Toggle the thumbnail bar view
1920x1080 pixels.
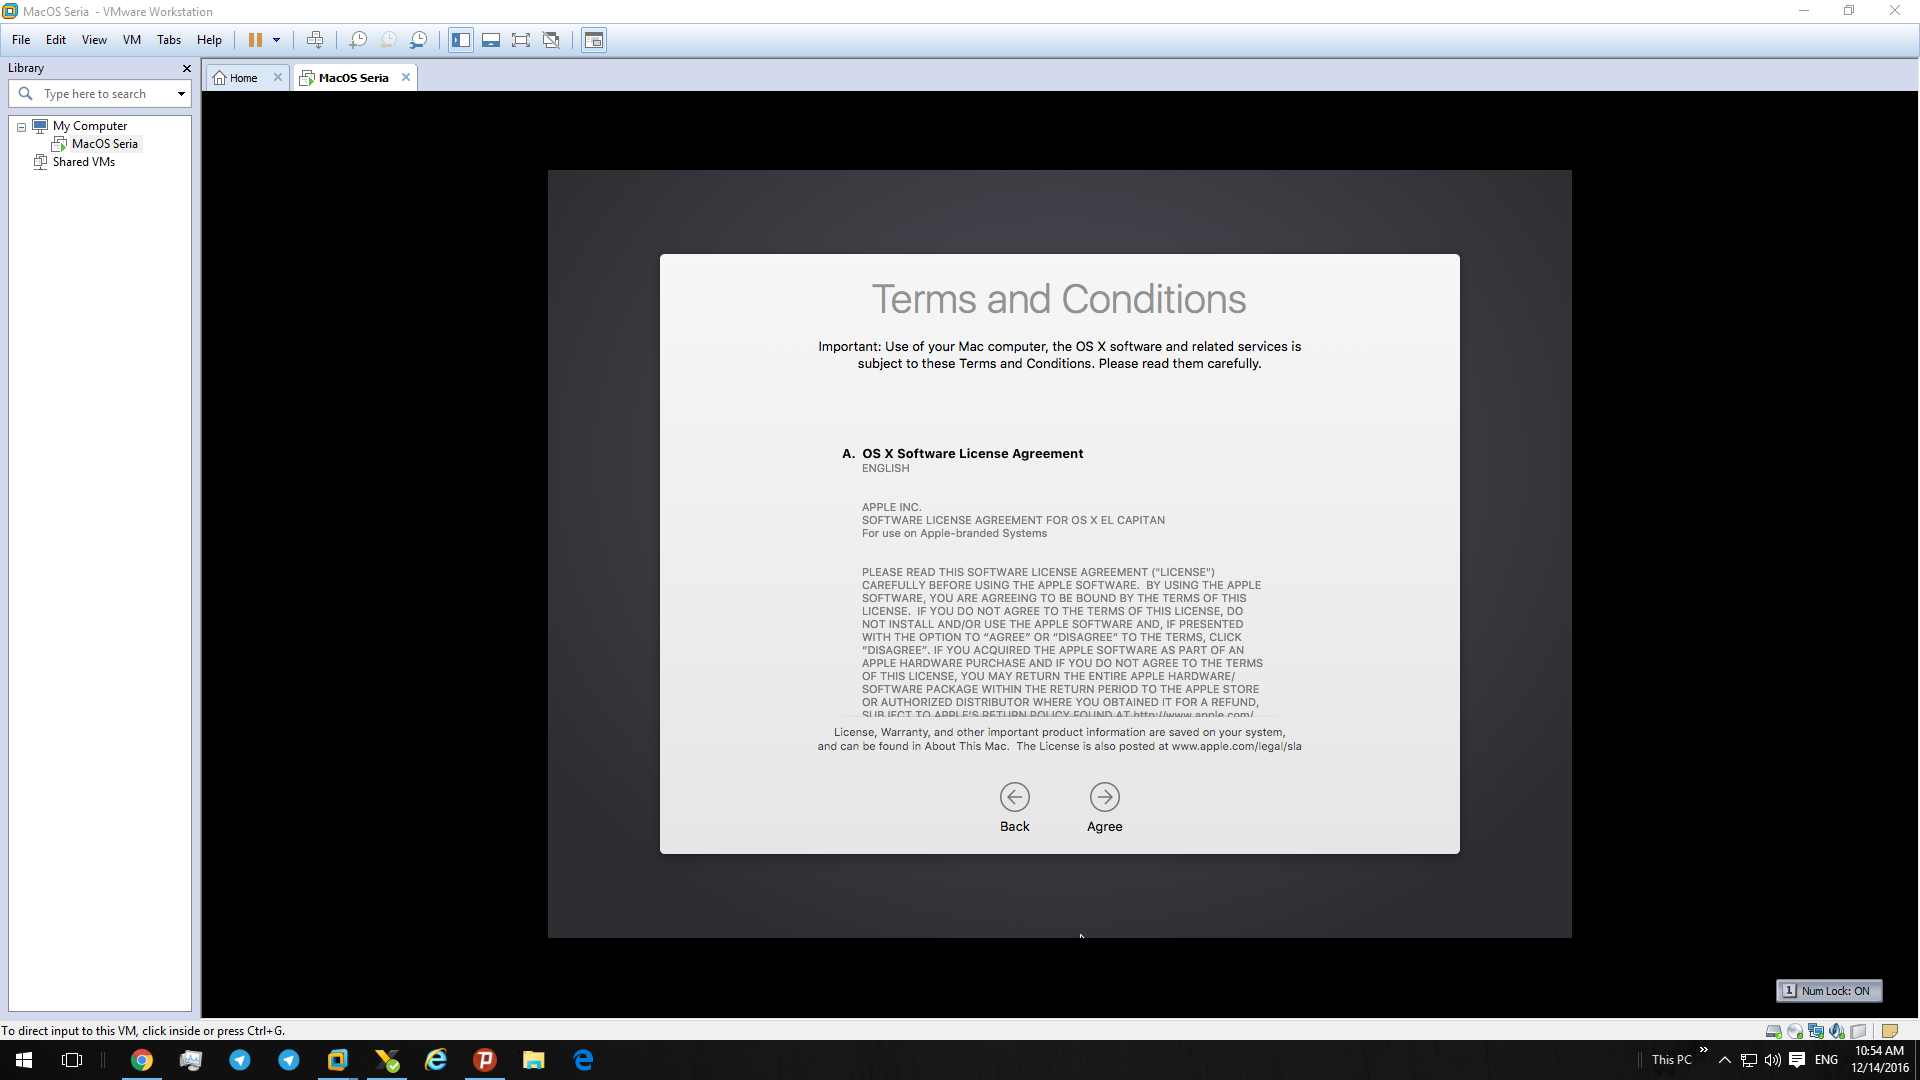point(491,40)
